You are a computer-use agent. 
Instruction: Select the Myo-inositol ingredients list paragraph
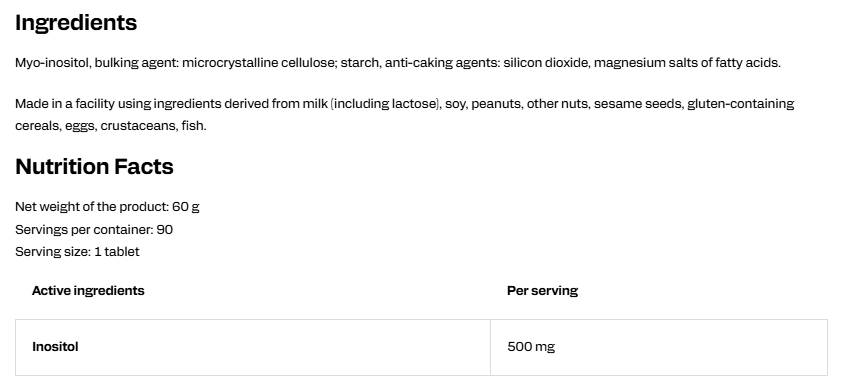398,63
